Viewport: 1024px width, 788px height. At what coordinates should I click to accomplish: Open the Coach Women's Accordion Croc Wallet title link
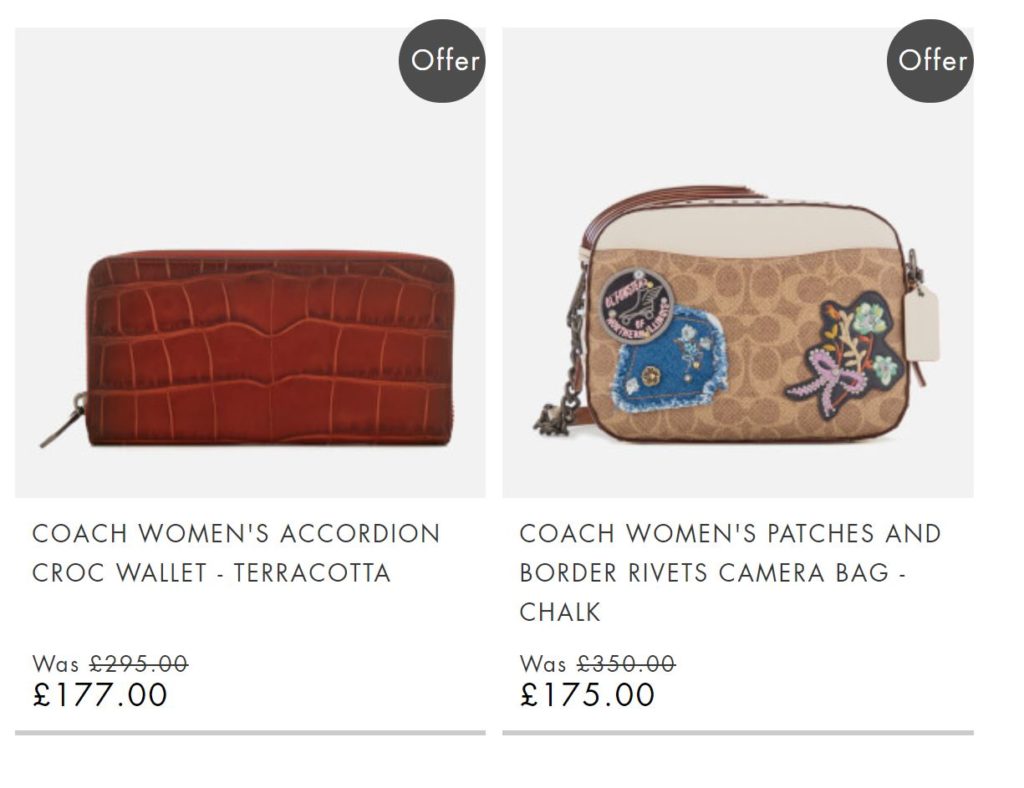point(236,553)
